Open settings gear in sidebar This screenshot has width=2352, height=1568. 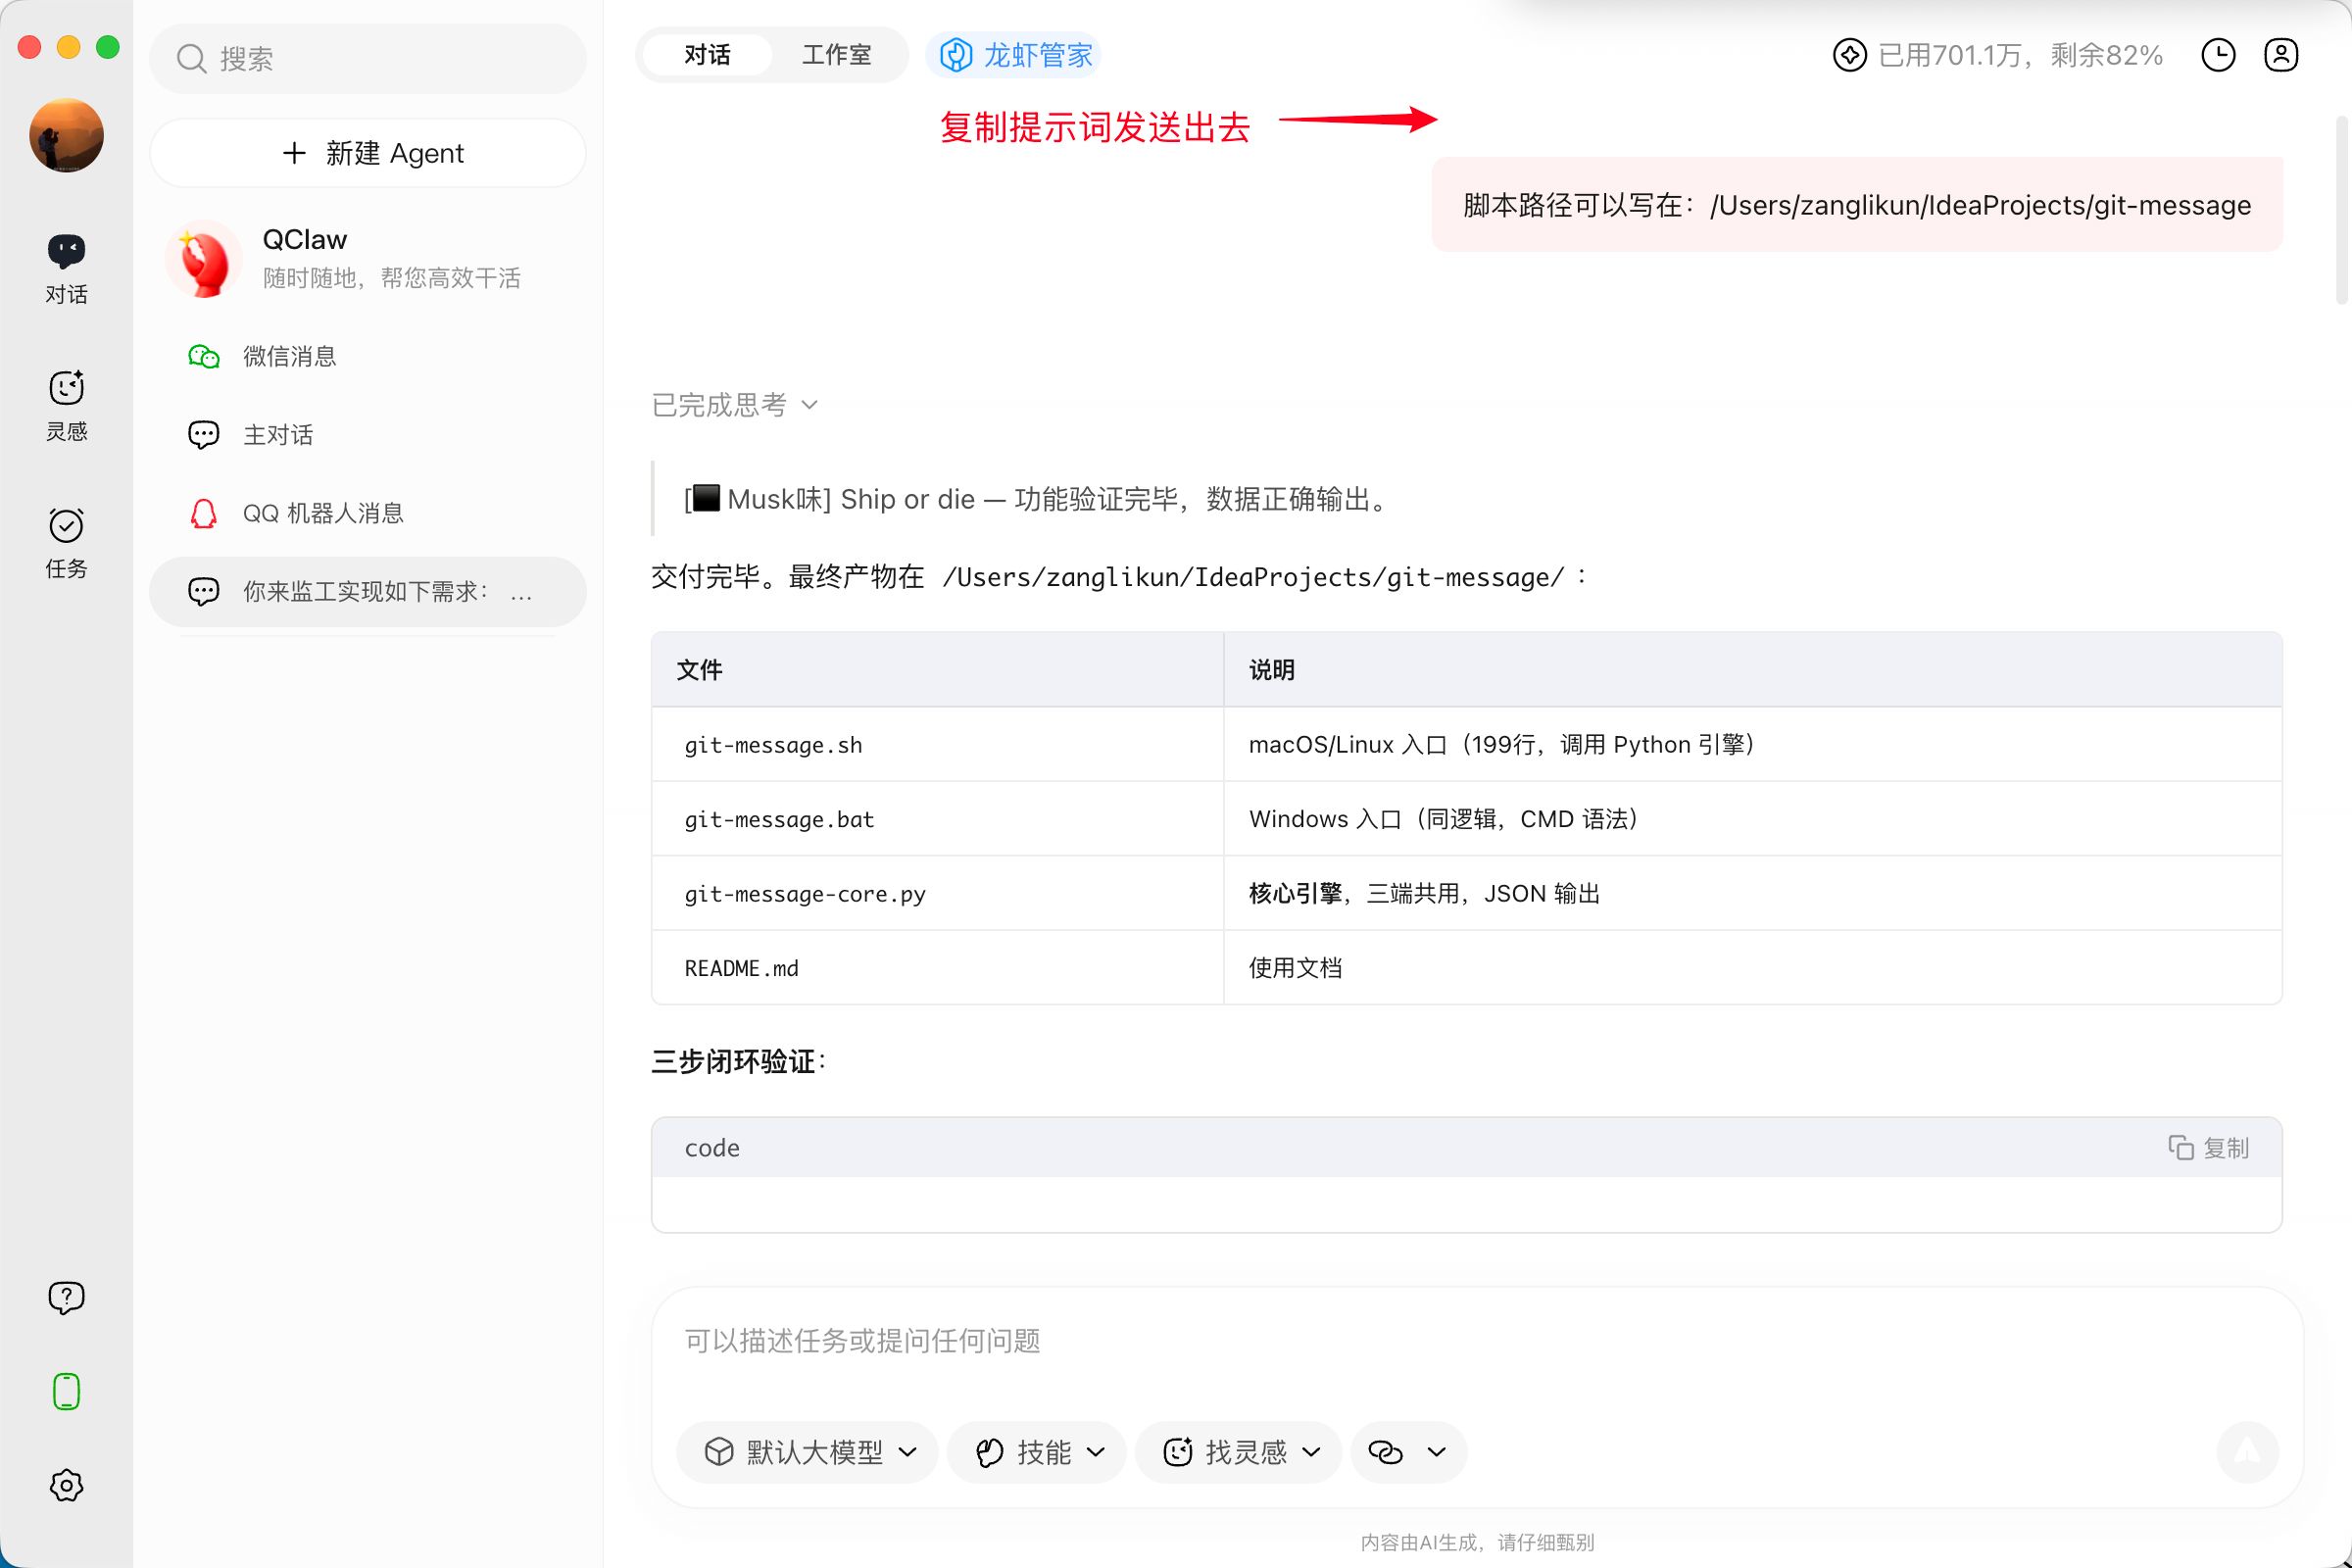[x=66, y=1485]
